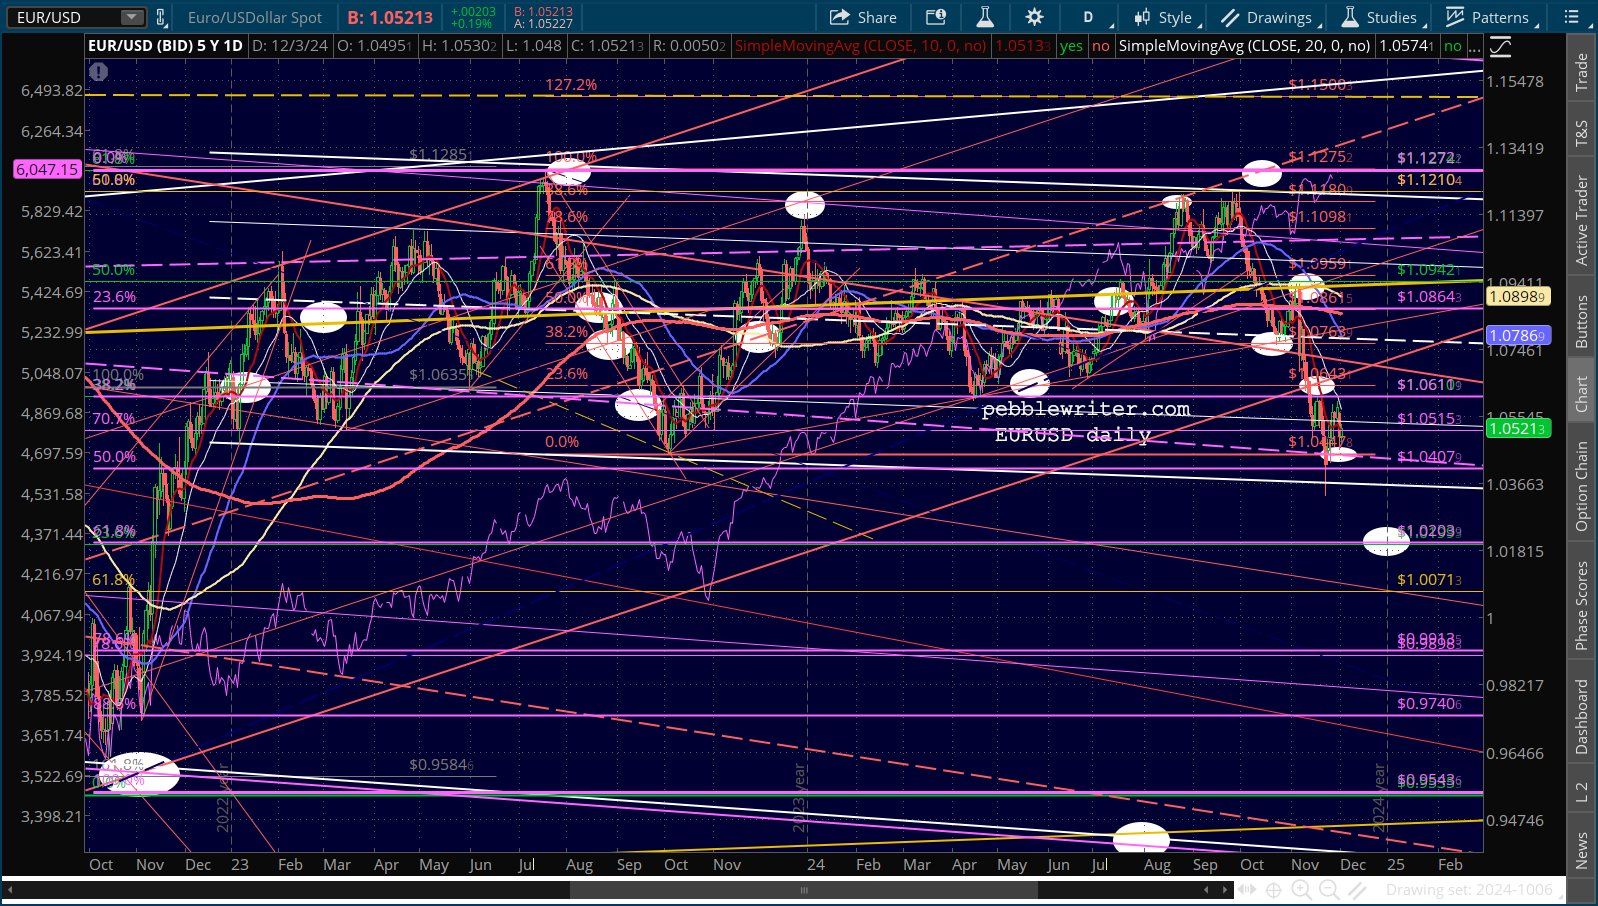This screenshot has width=1598, height=906.
Task: Open the Active Trader side tab
Action: [x=1581, y=220]
